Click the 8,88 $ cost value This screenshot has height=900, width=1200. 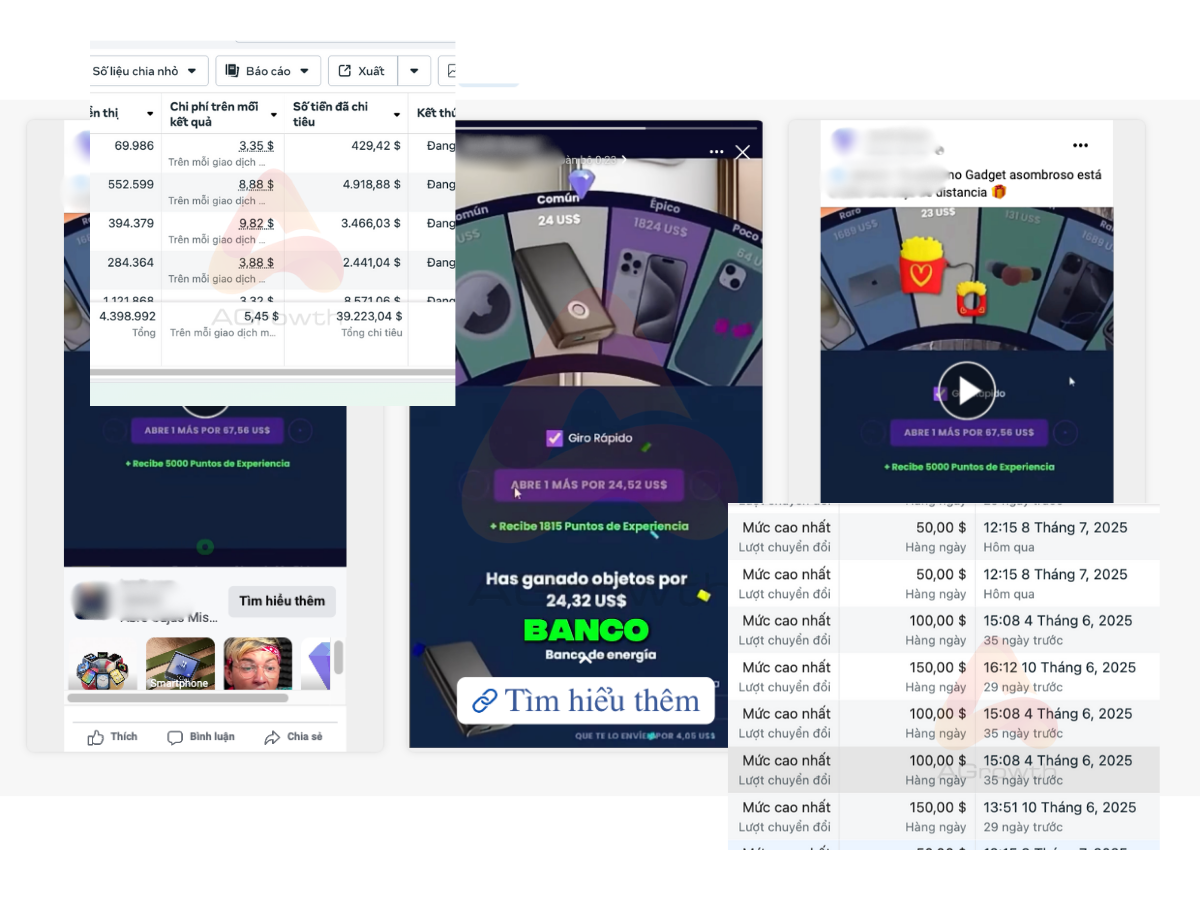coord(256,184)
